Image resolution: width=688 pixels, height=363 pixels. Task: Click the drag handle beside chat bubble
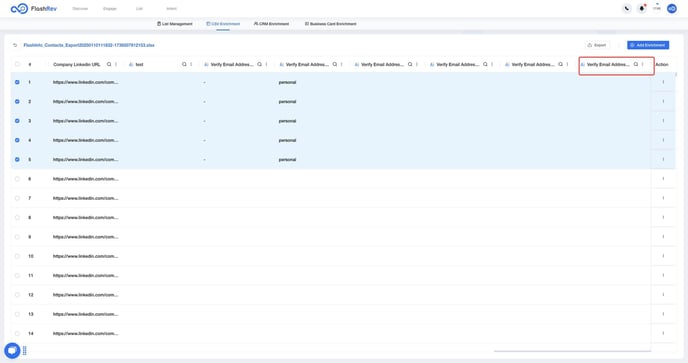coord(25,350)
